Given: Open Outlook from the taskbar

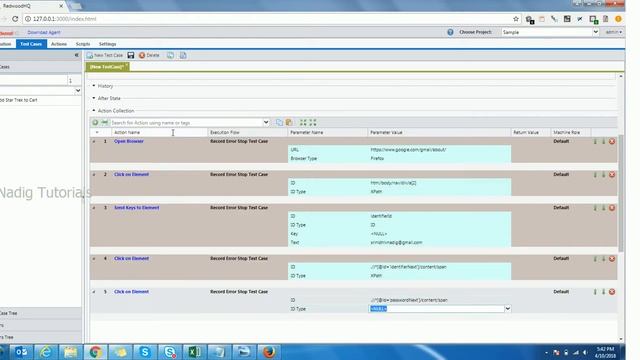Looking at the screenshot, I should pyautogui.click(x=21, y=352).
